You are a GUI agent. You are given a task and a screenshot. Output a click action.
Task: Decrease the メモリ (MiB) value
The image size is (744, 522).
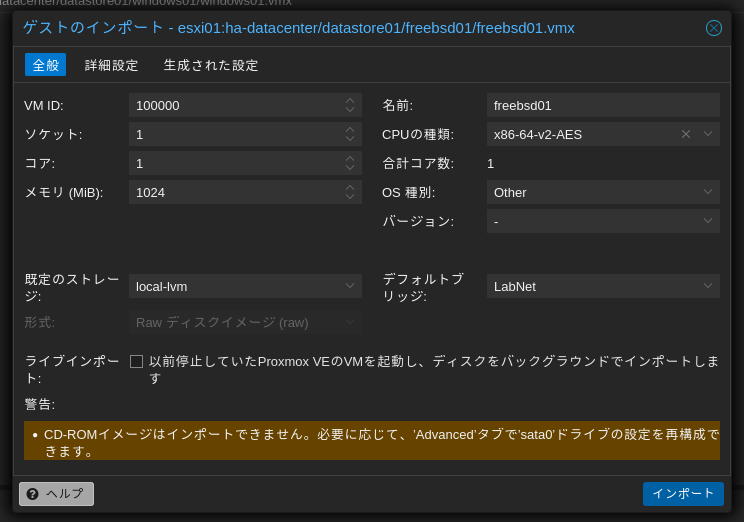point(350,197)
